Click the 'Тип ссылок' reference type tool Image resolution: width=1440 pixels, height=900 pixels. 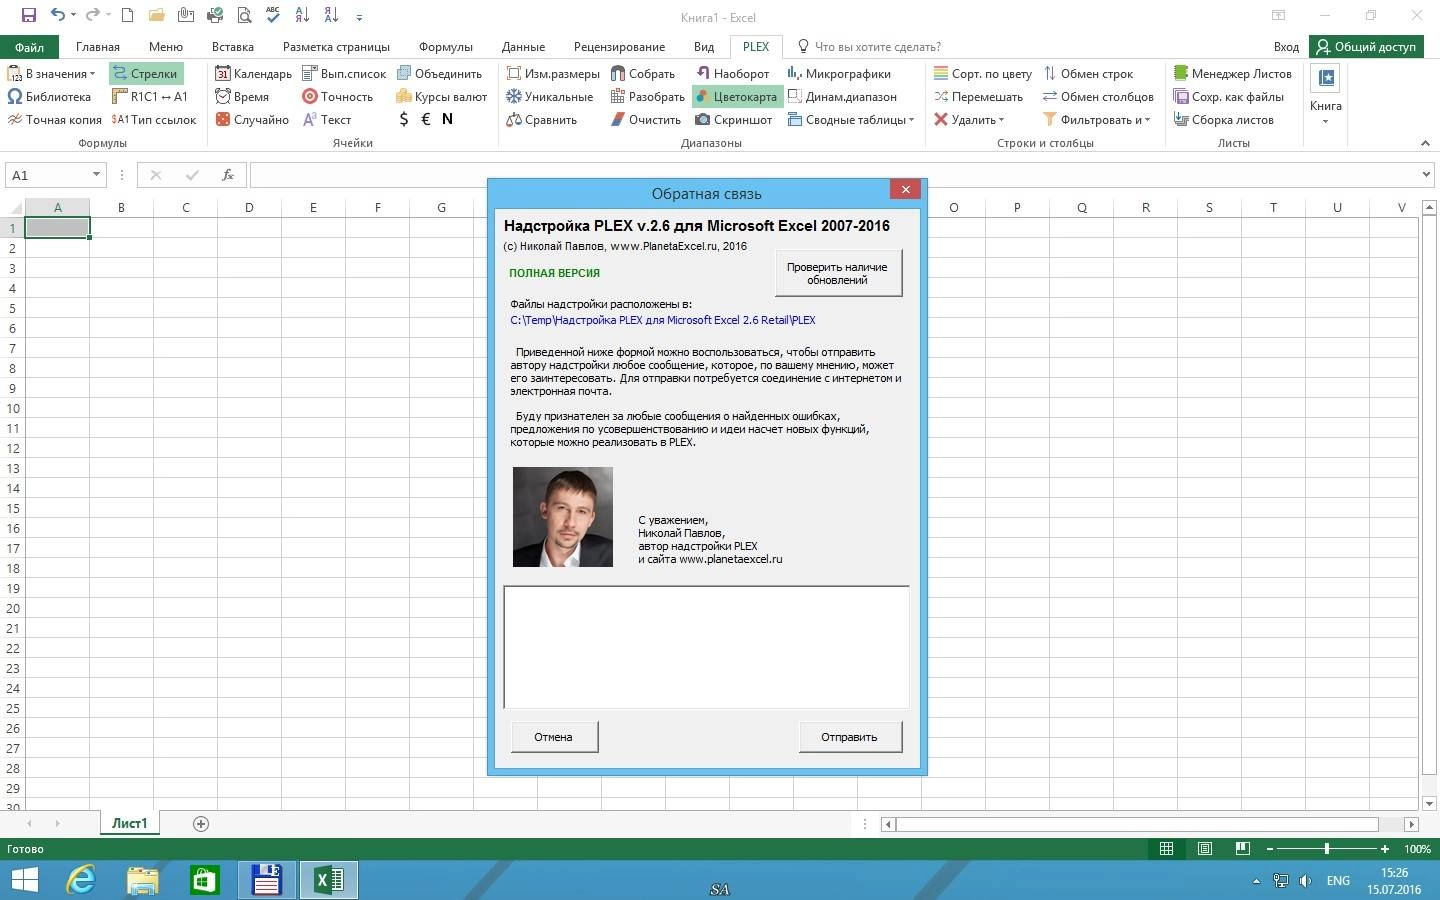coord(154,120)
